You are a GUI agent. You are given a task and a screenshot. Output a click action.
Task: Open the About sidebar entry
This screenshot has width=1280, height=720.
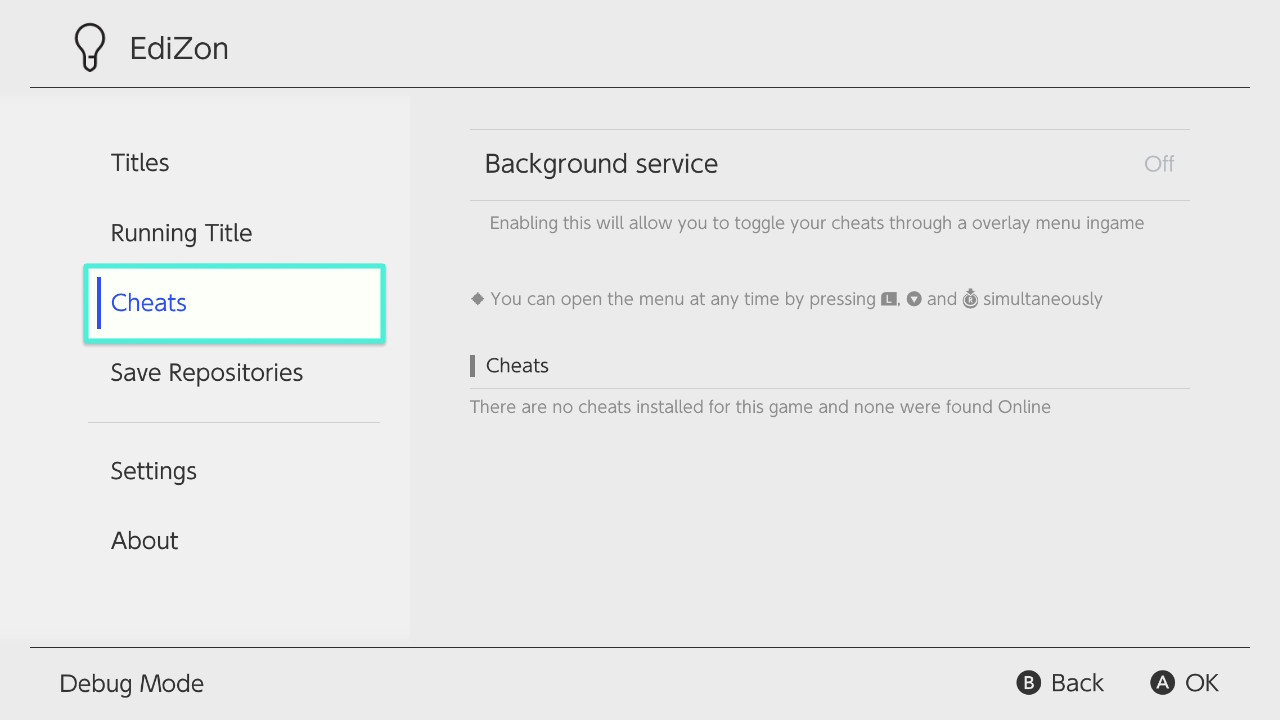point(234,541)
